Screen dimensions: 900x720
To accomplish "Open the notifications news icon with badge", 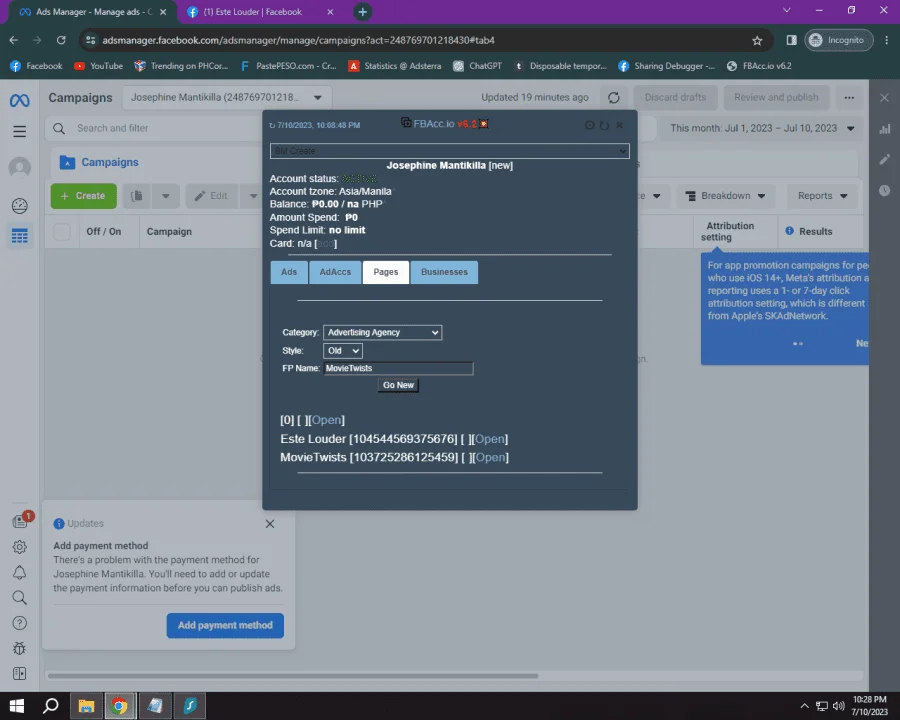I will click(x=20, y=521).
